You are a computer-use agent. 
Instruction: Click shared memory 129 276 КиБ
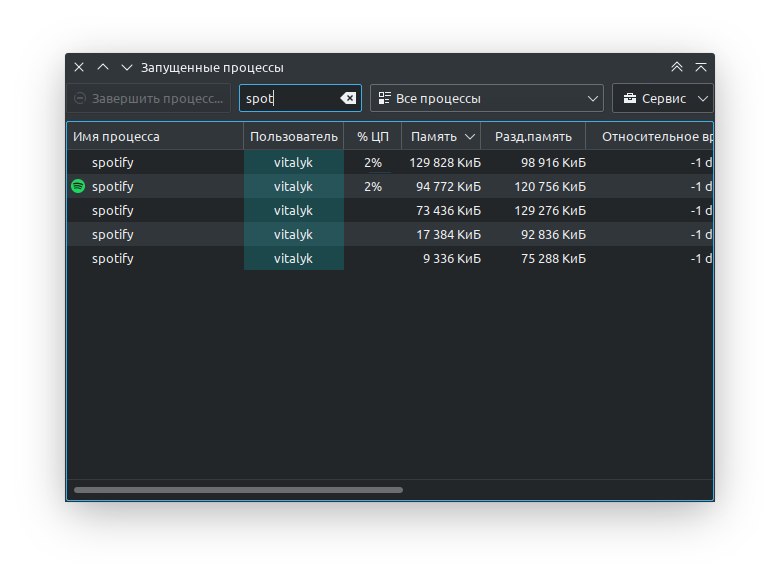550,210
